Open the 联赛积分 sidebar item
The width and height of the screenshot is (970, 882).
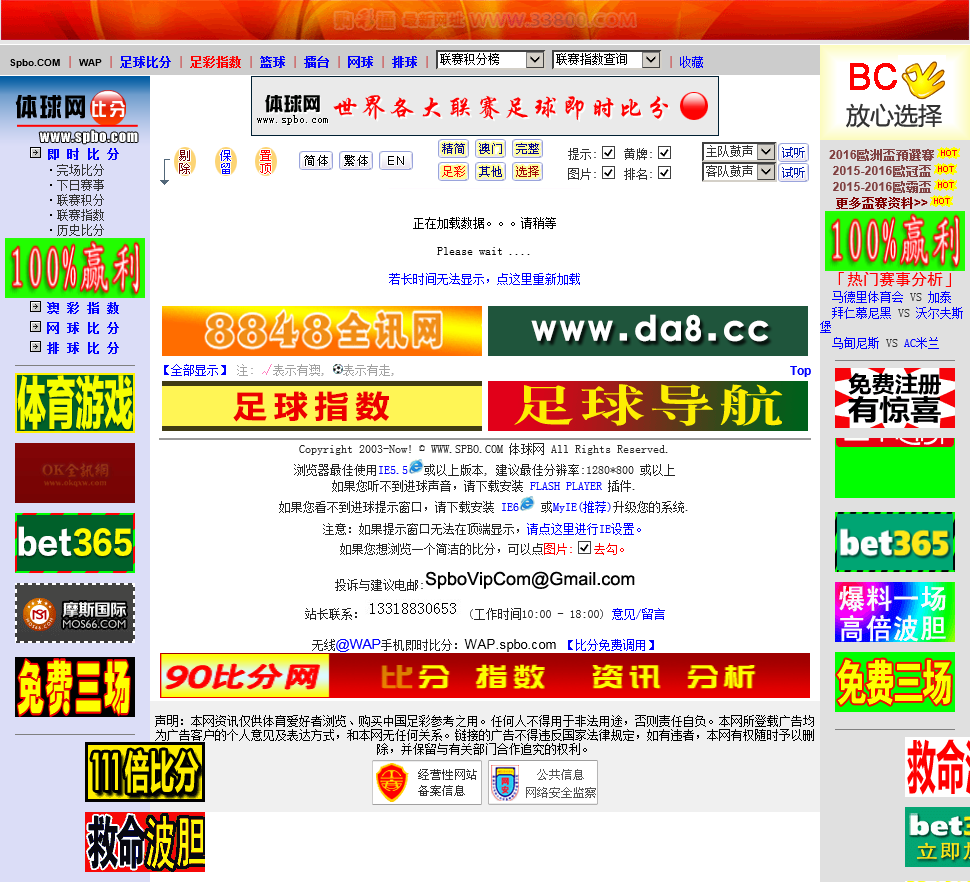[x=80, y=200]
